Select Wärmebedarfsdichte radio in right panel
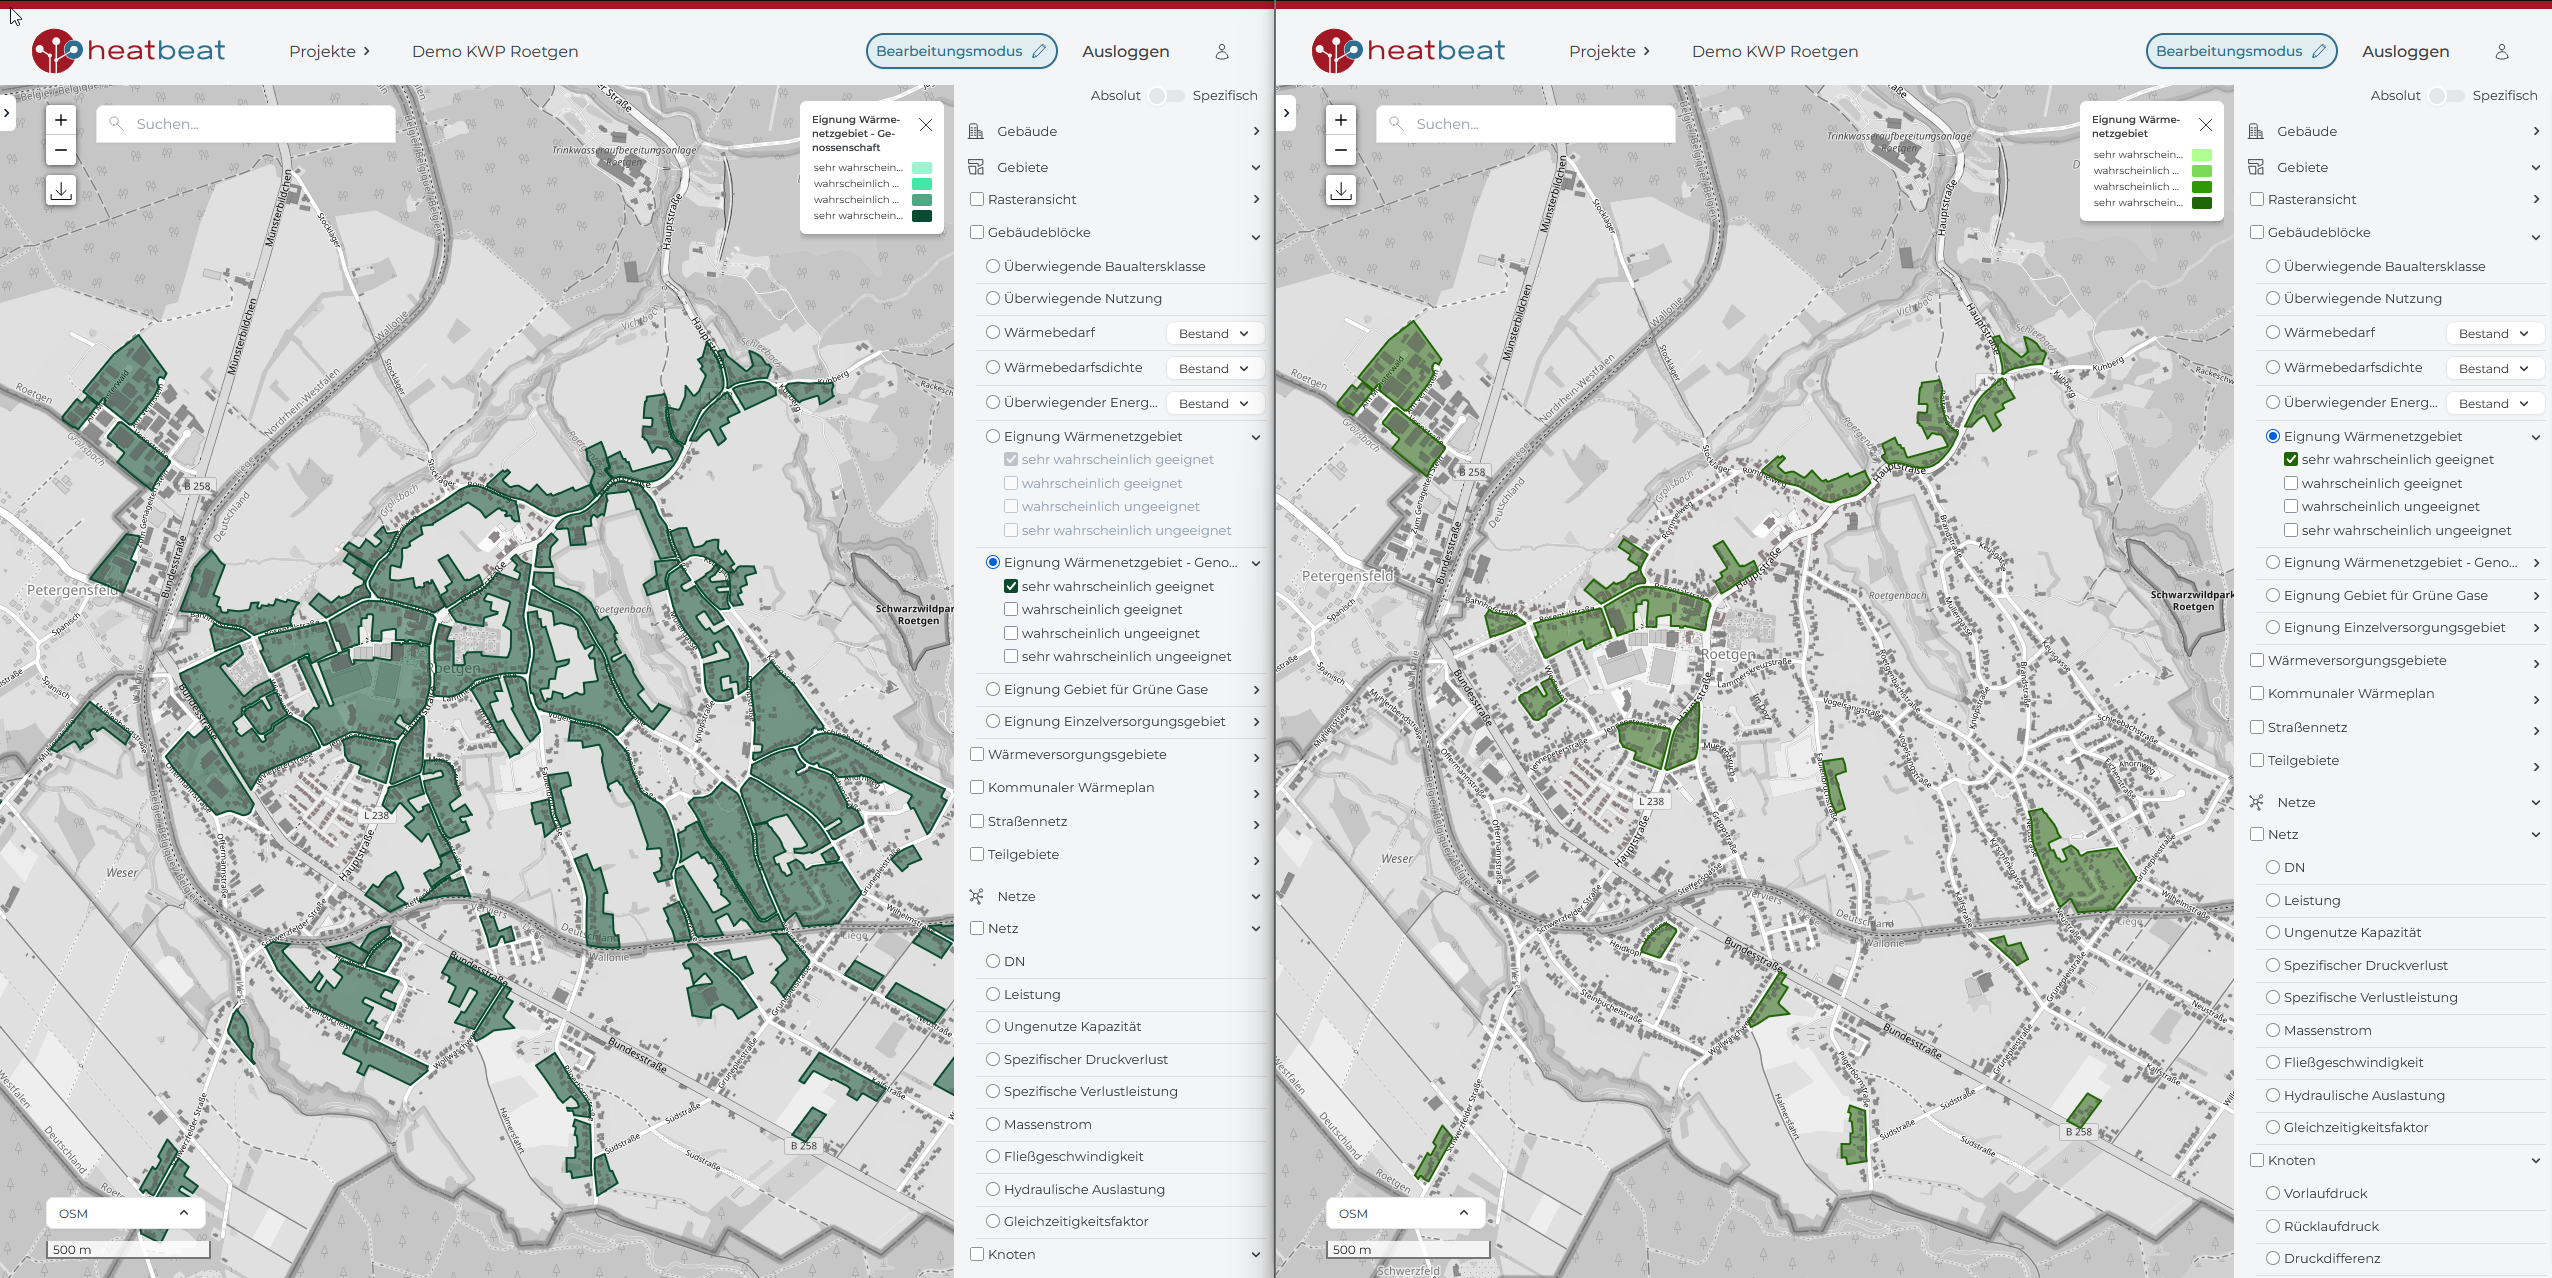This screenshot has height=1278, width=2552. [2272, 367]
